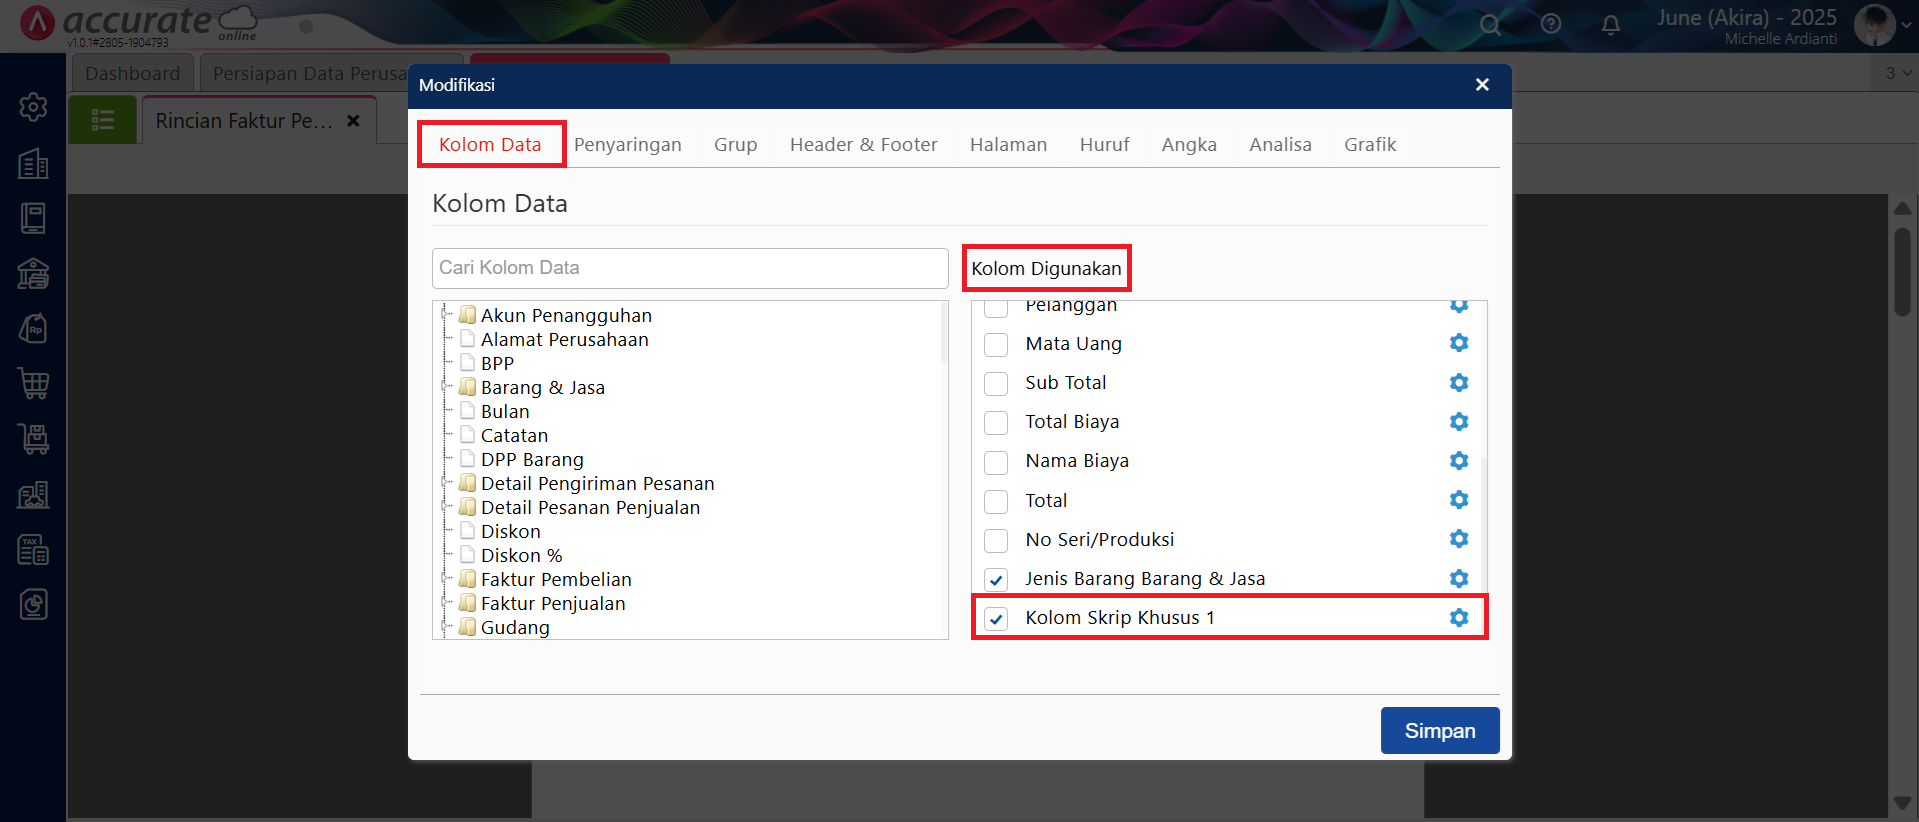This screenshot has width=1919, height=822.
Task: Tick the Nama Biaya checkbox
Action: pos(996,462)
